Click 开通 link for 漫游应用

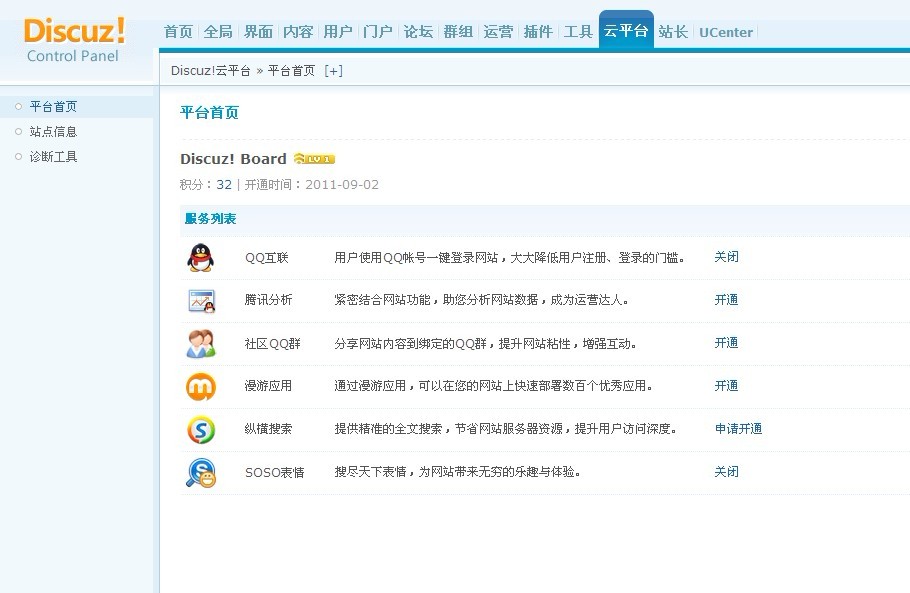tap(726, 385)
